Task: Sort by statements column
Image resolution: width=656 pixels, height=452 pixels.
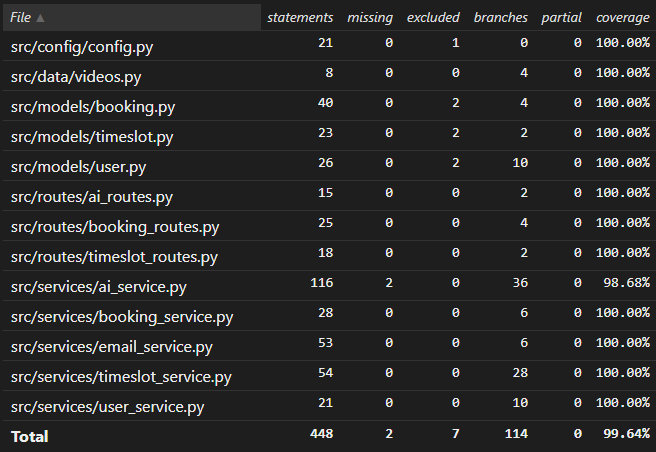Action: pyautogui.click(x=299, y=18)
